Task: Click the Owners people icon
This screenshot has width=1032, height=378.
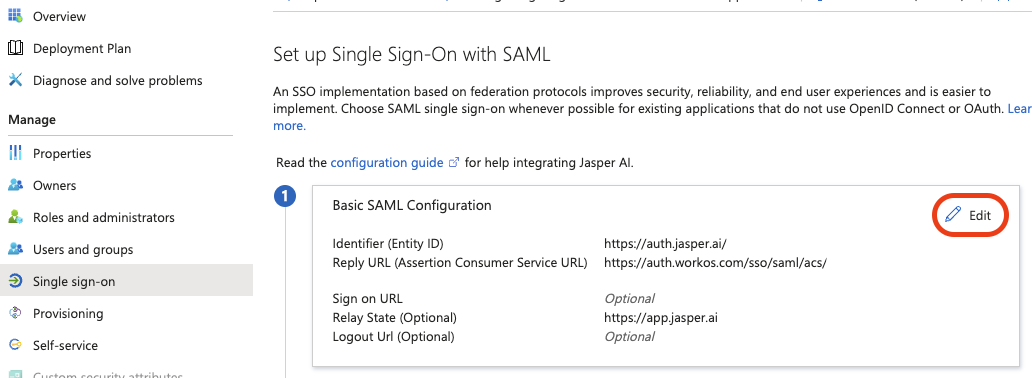Action: pyautogui.click(x=15, y=185)
